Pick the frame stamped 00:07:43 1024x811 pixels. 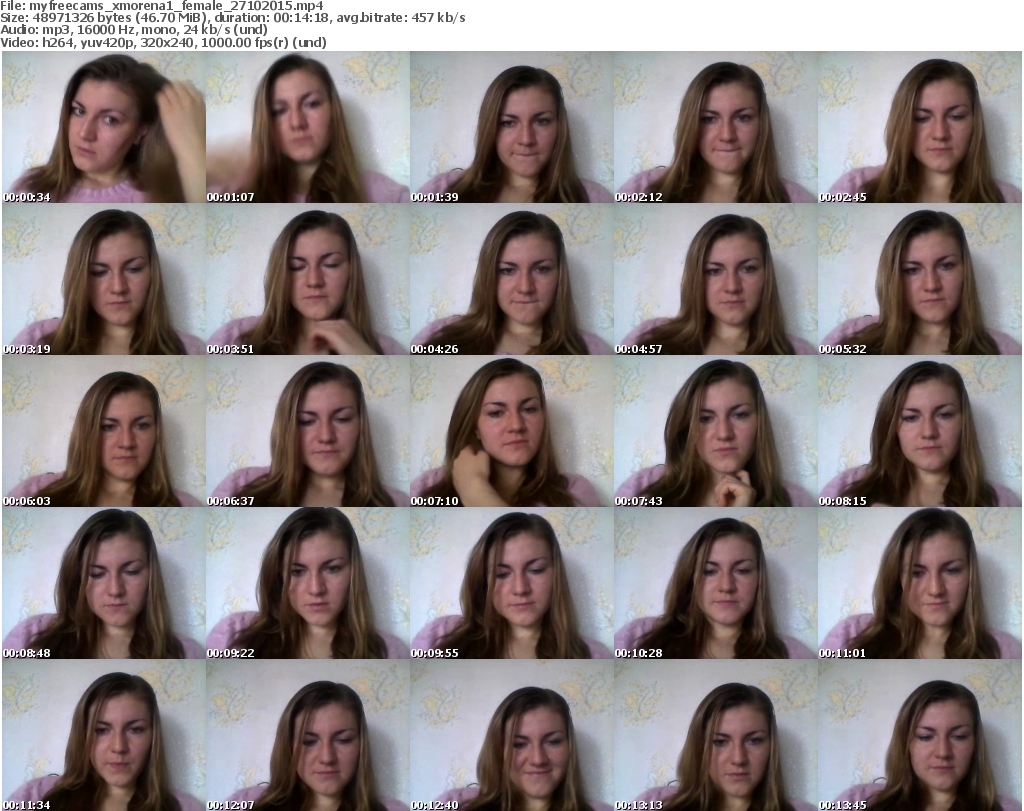[716, 432]
